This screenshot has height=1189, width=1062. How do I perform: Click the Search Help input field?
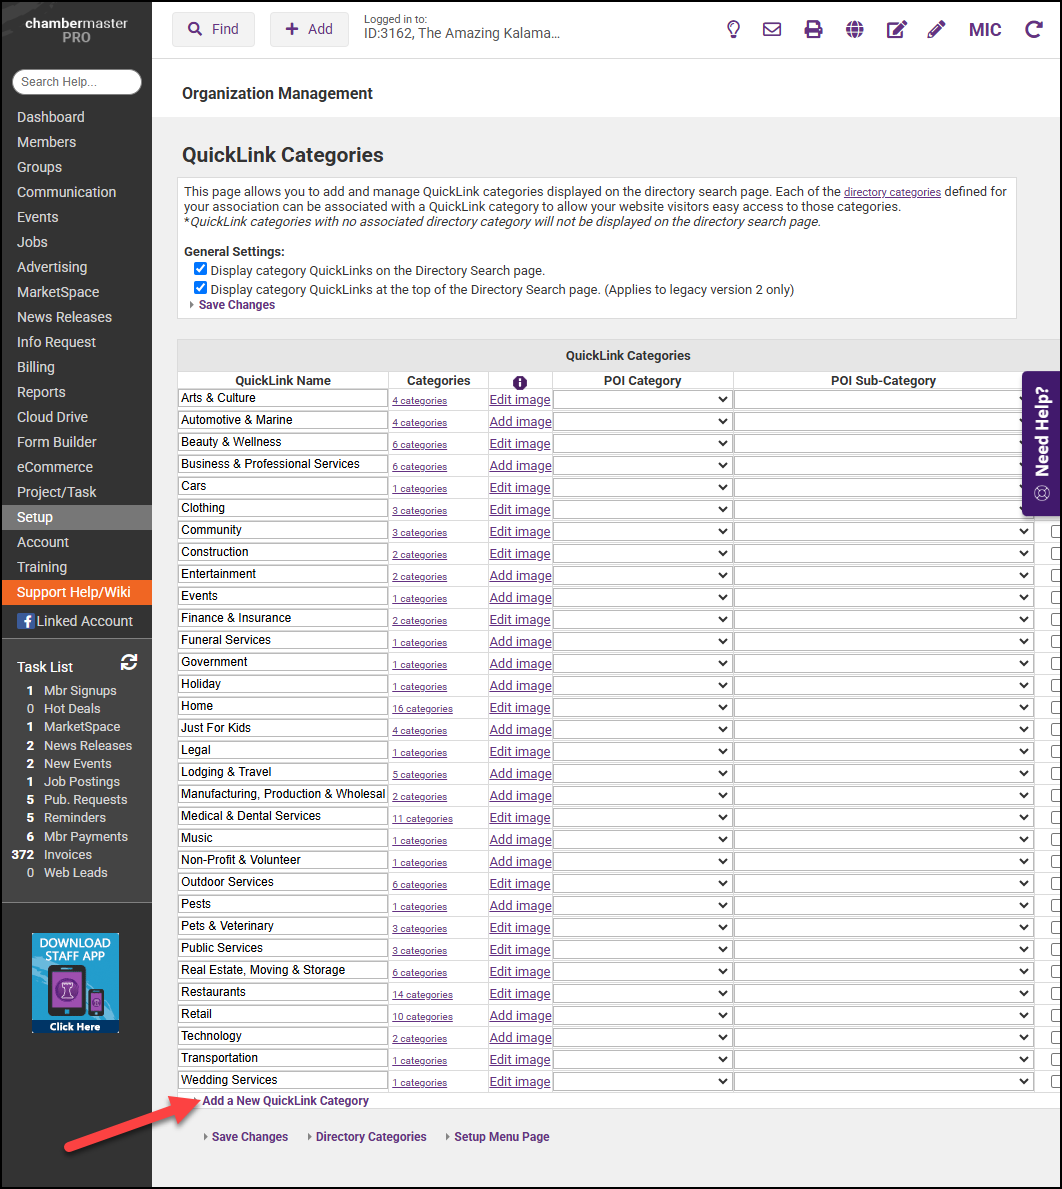[x=77, y=82]
